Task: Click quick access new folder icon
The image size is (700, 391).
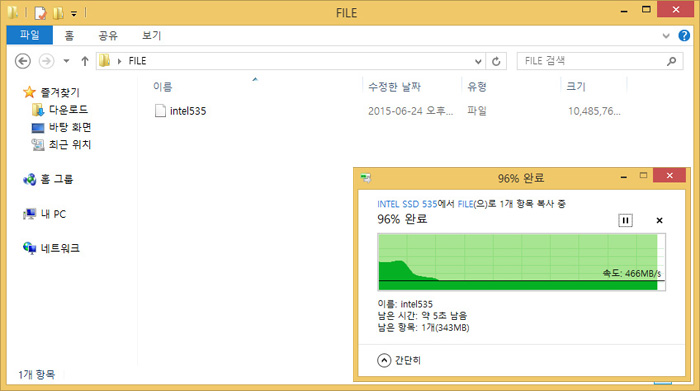Action: tap(58, 13)
